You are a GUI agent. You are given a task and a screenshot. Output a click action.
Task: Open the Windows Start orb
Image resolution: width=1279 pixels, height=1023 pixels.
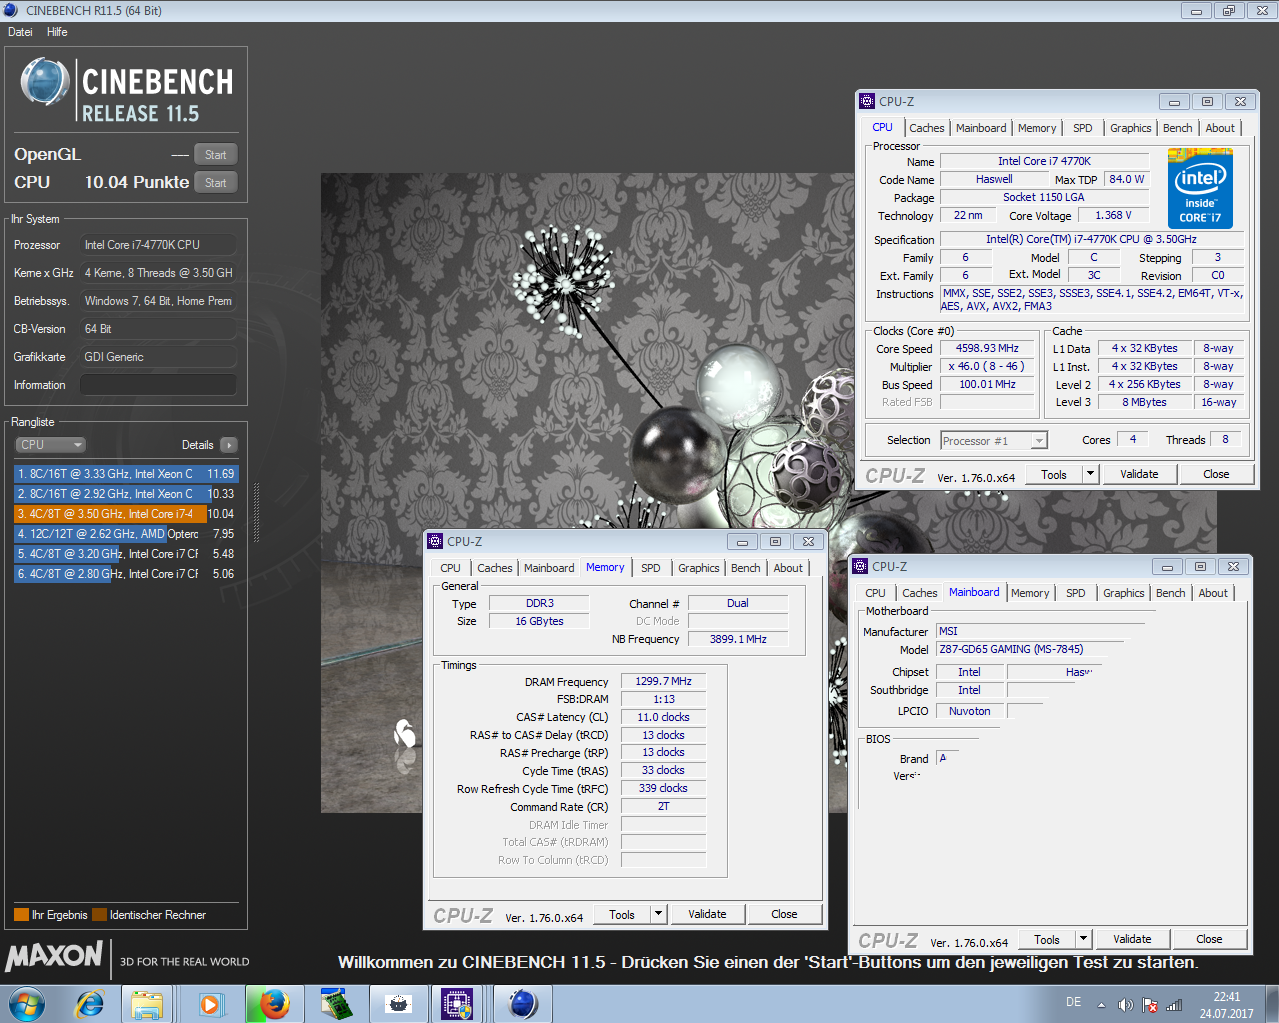(27, 1003)
